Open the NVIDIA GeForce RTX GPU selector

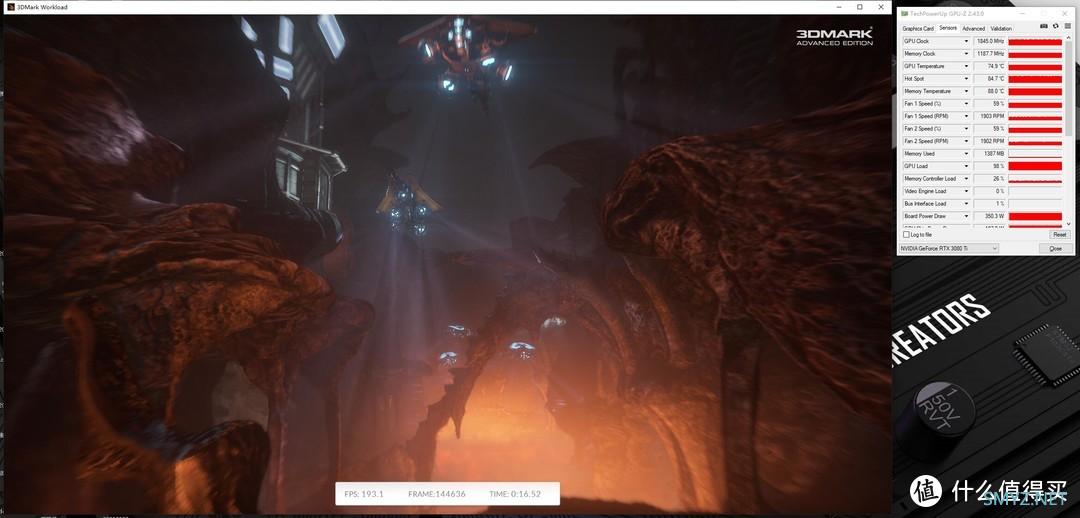(x=948, y=248)
